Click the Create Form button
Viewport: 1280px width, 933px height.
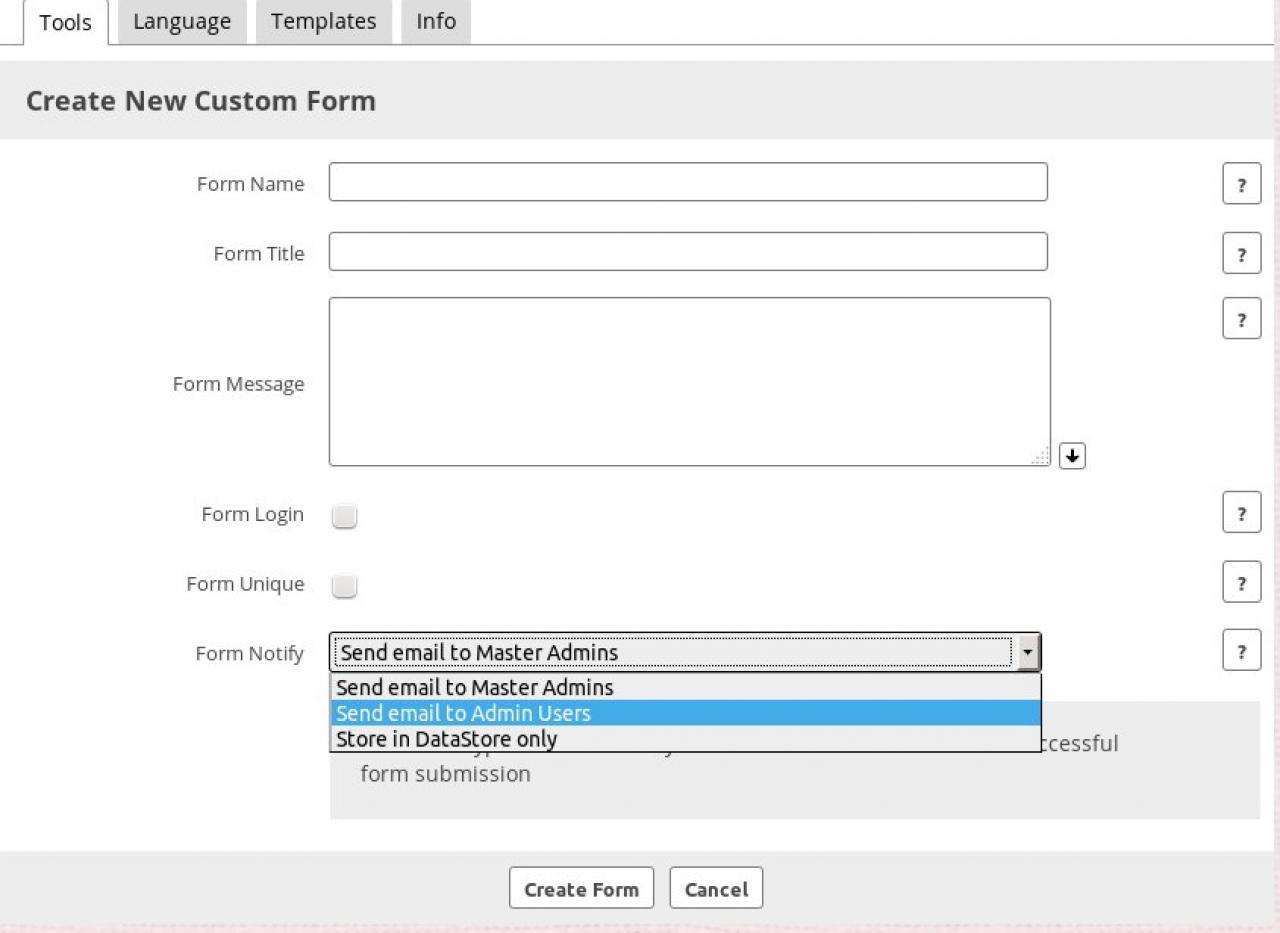coord(581,888)
